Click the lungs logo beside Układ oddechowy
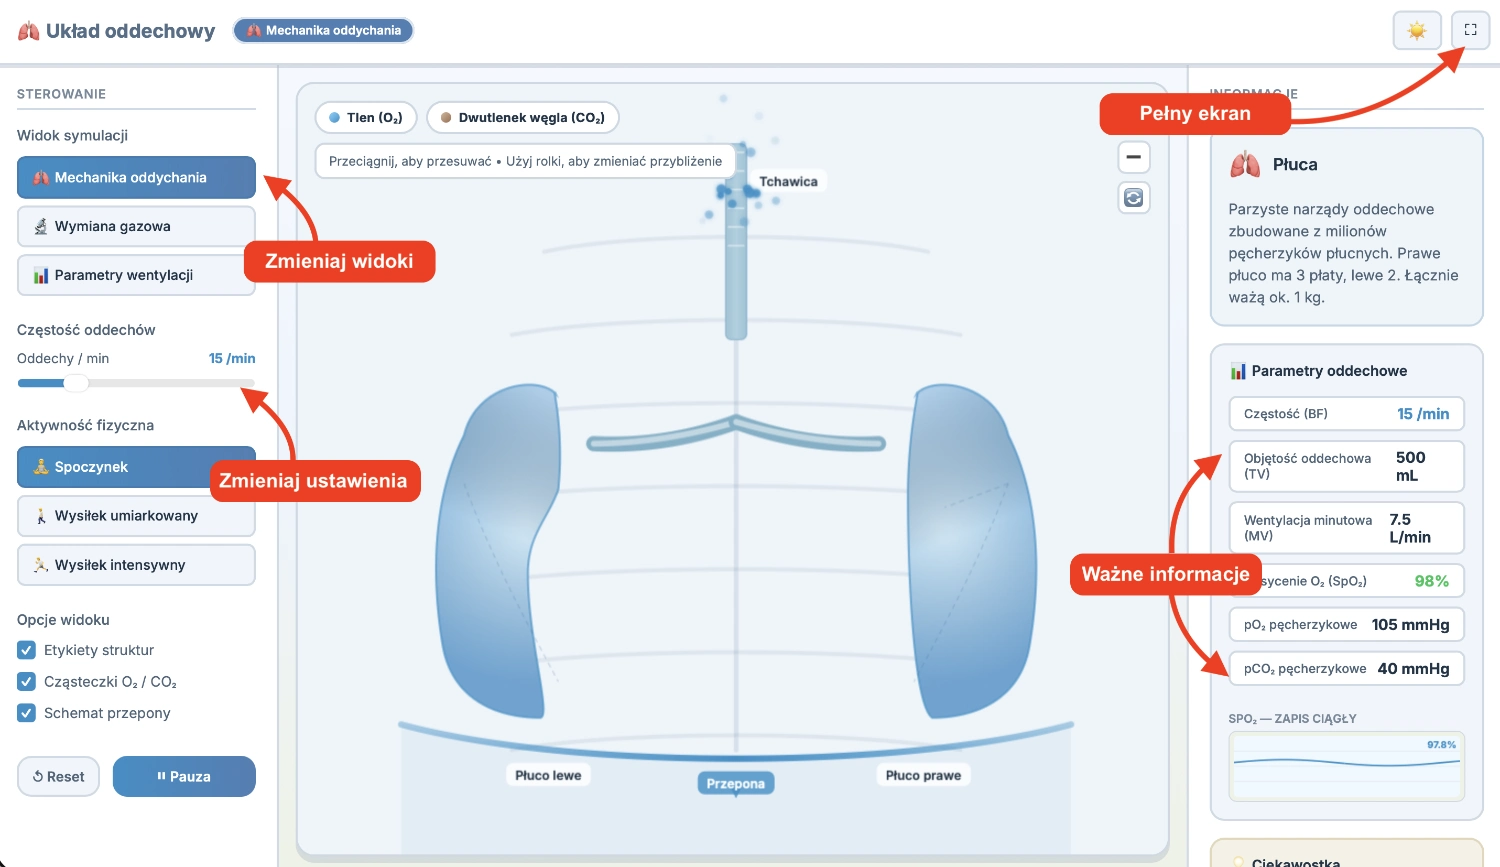Viewport: 1500px width, 867px height. (28, 31)
